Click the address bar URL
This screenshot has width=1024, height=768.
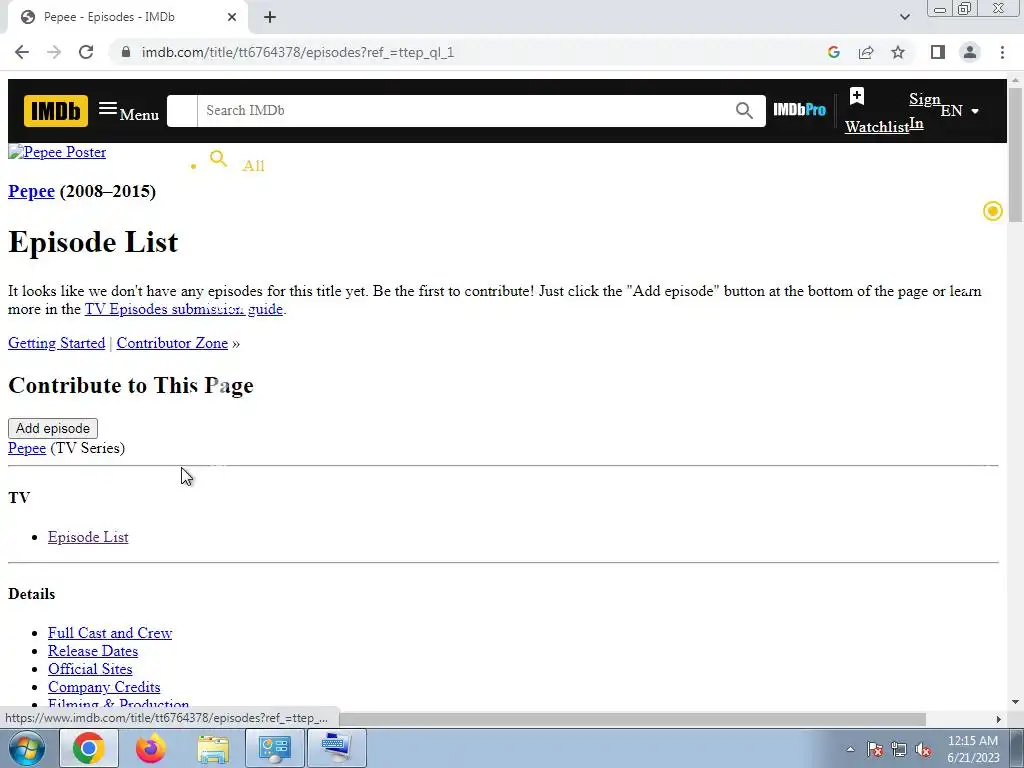[298, 52]
